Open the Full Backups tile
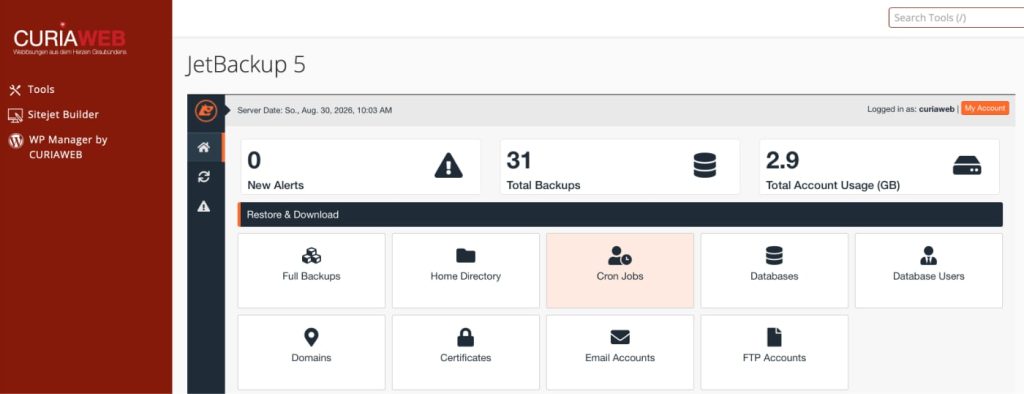This screenshot has height=394, width=1024. point(312,271)
